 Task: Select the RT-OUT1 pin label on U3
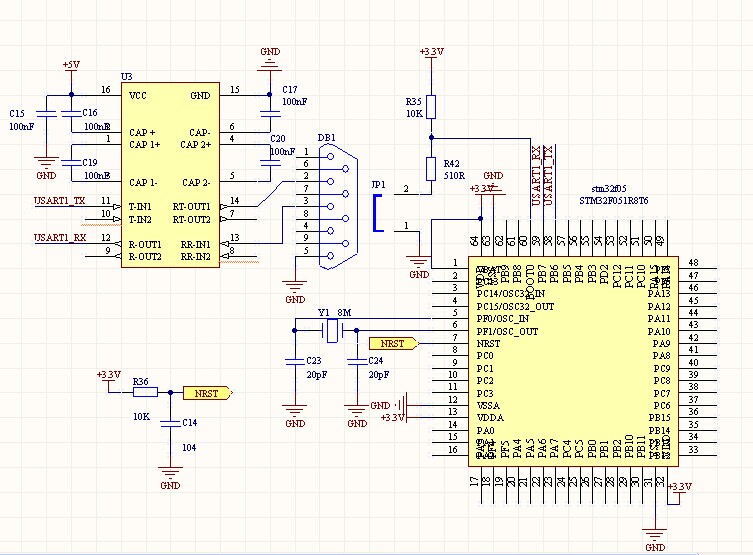pos(192,206)
